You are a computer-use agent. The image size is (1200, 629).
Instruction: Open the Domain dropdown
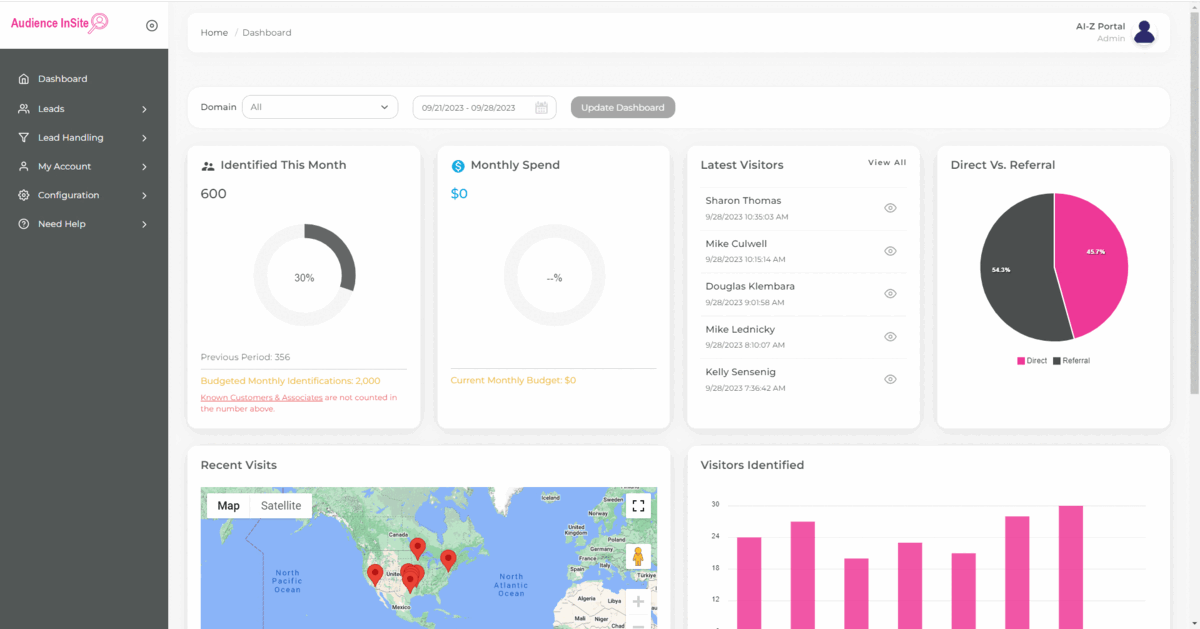[319, 107]
